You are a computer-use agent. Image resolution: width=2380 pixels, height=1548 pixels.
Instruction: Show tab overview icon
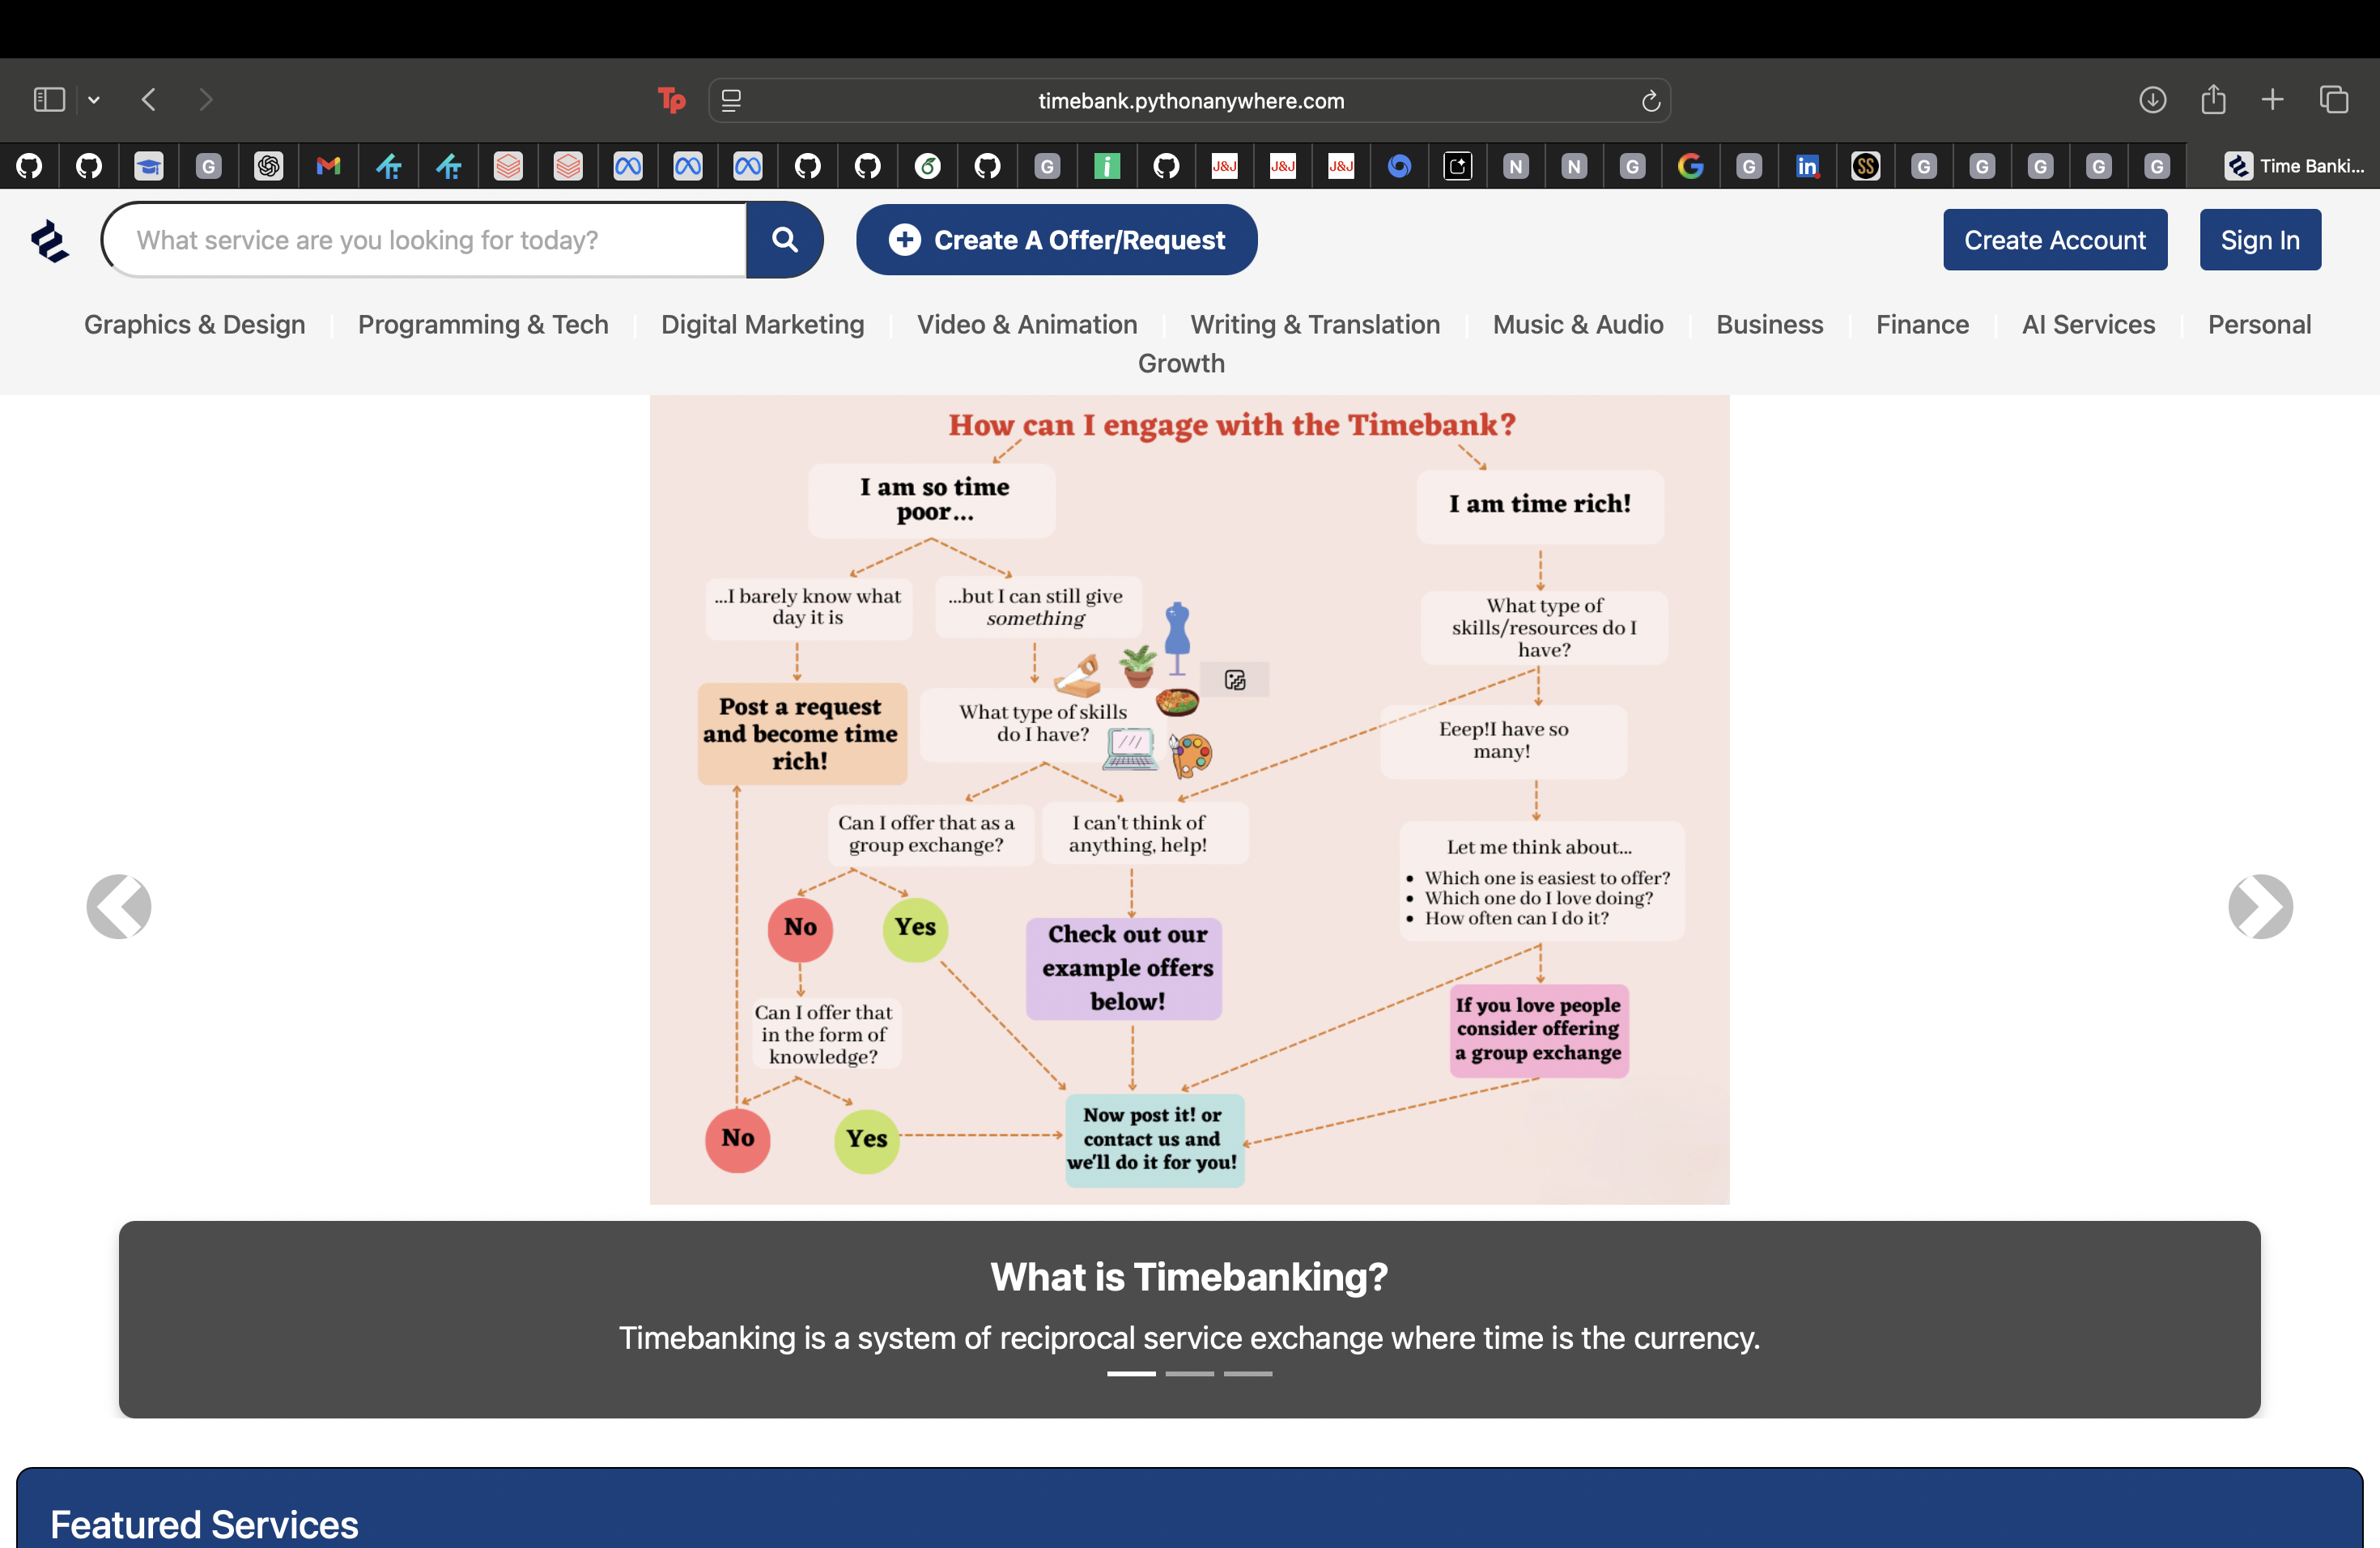point(2333,100)
